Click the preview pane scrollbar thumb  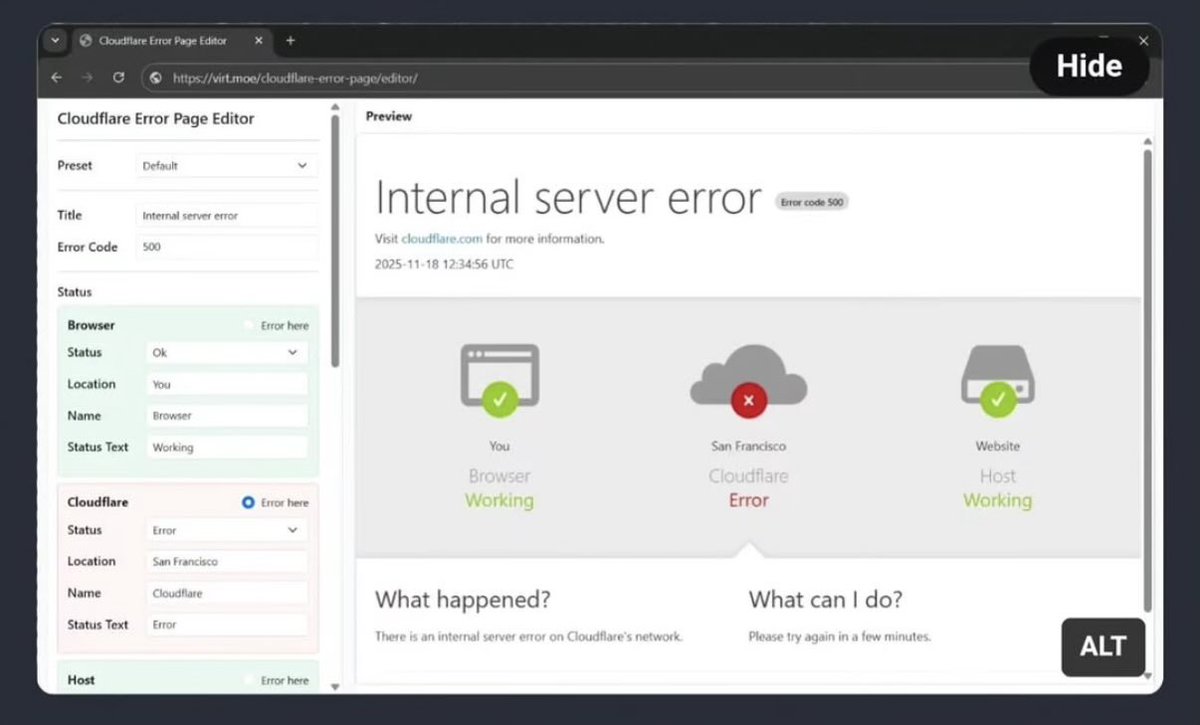(x=1147, y=380)
